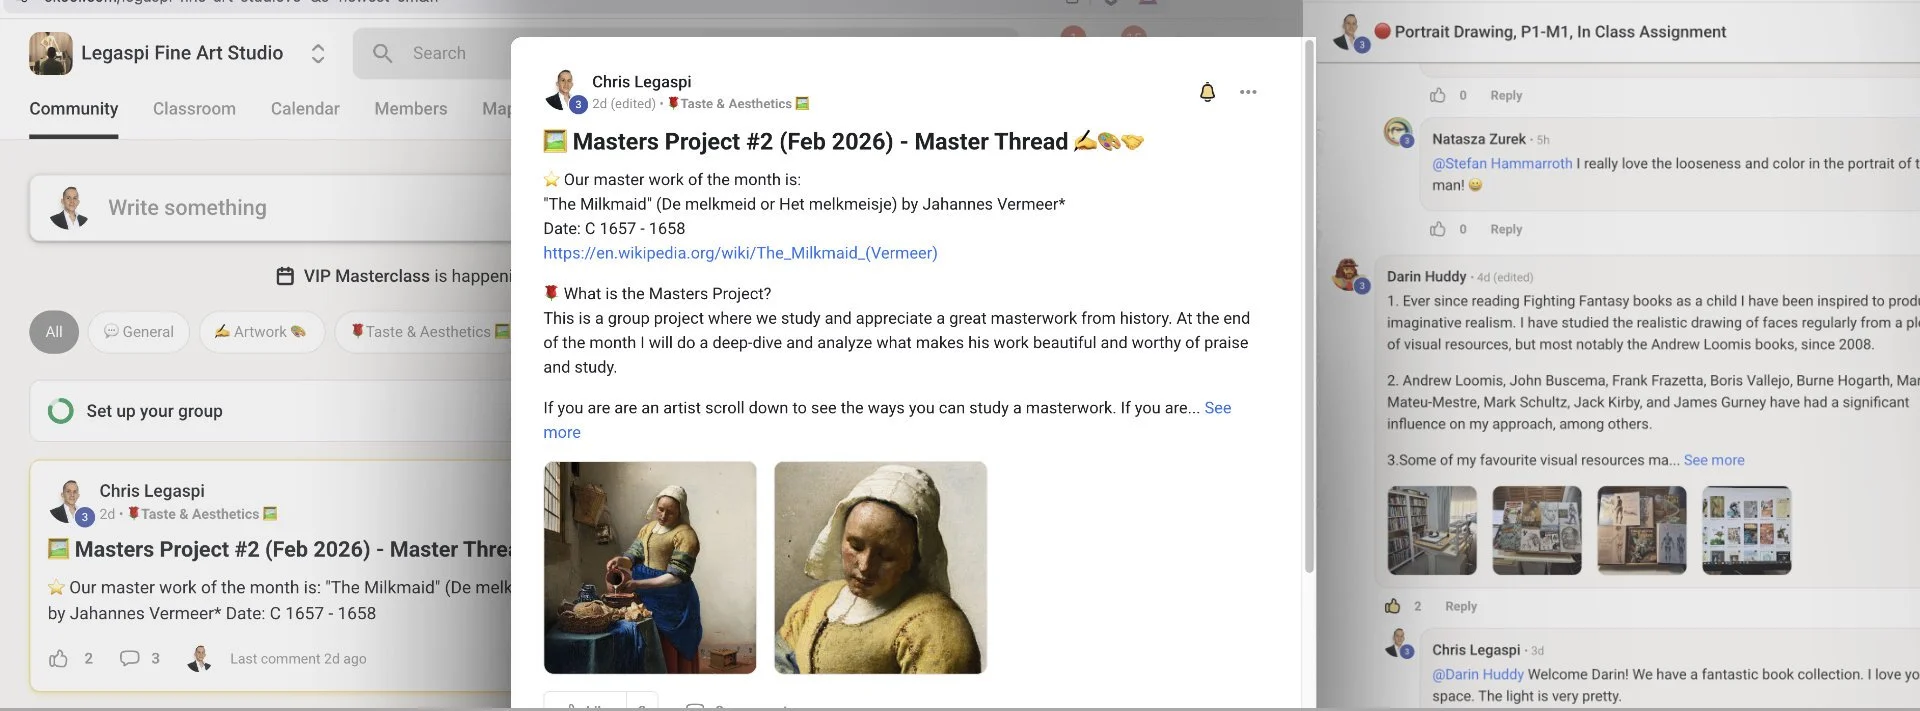Click Natasza Zurek's avatar
This screenshot has height=711, width=1920.
click(1398, 134)
